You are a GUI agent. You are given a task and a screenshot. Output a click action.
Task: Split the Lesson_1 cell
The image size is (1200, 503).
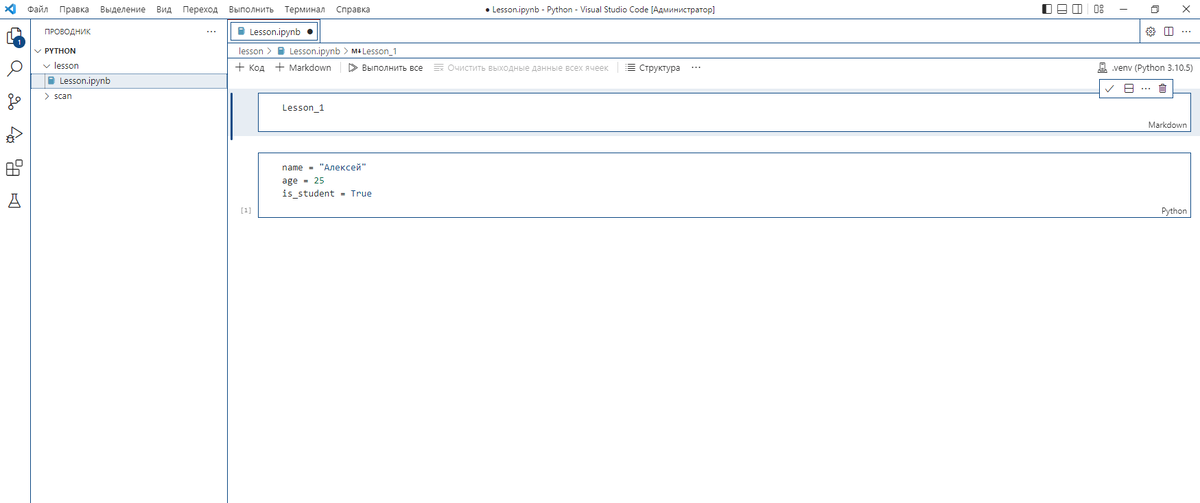pos(1128,89)
